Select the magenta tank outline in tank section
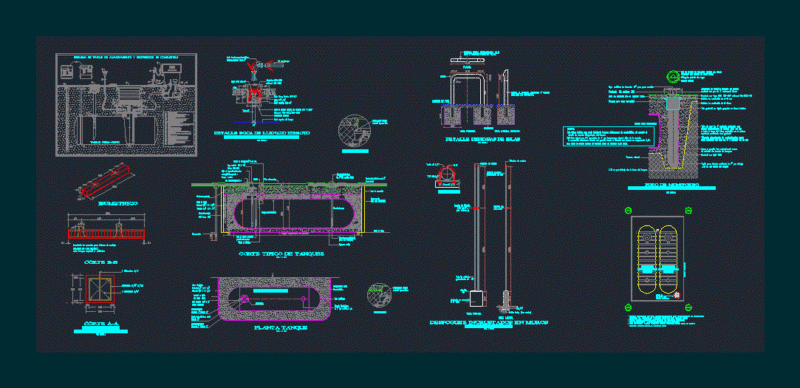The image size is (800, 388). 293,214
